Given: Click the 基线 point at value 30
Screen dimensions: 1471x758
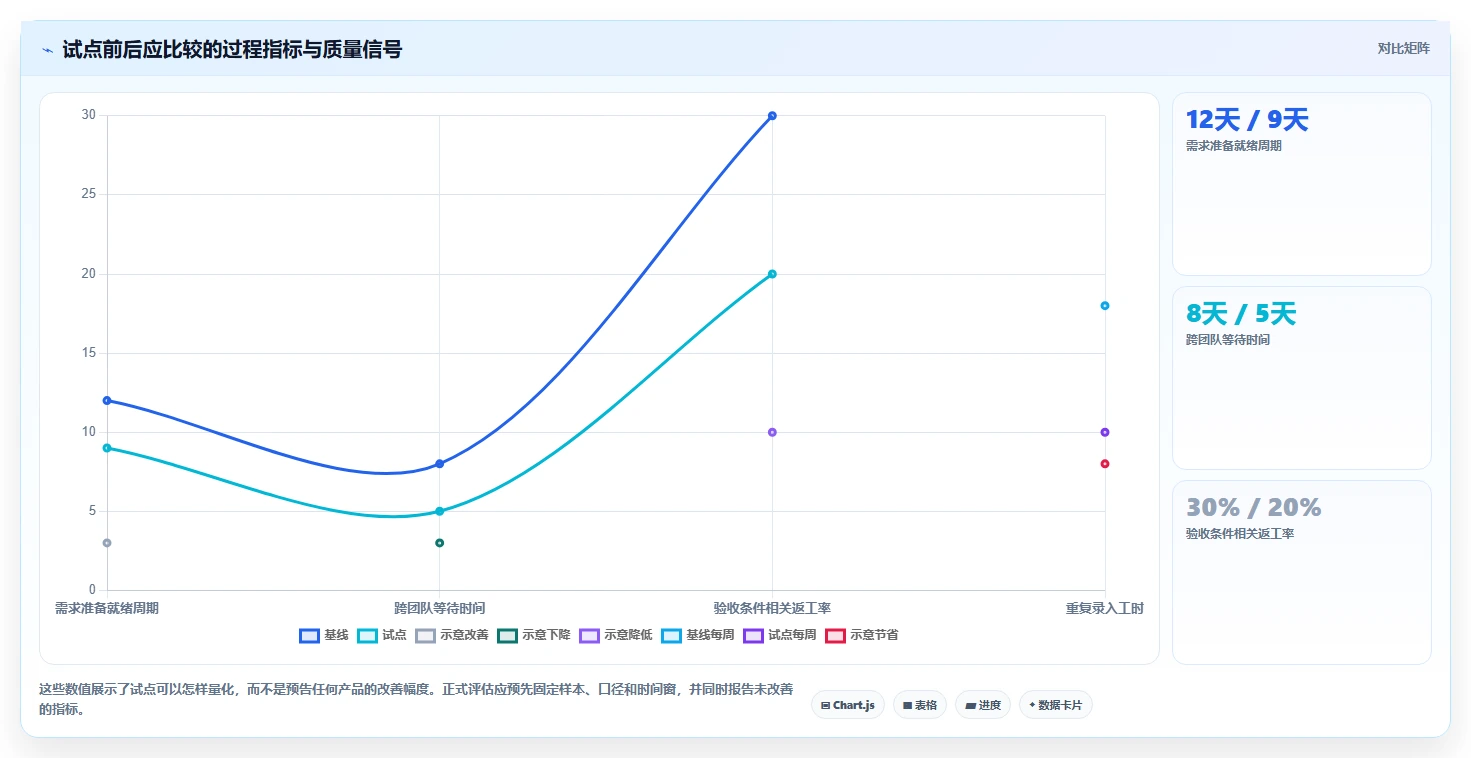Looking at the screenshot, I should coord(772,116).
